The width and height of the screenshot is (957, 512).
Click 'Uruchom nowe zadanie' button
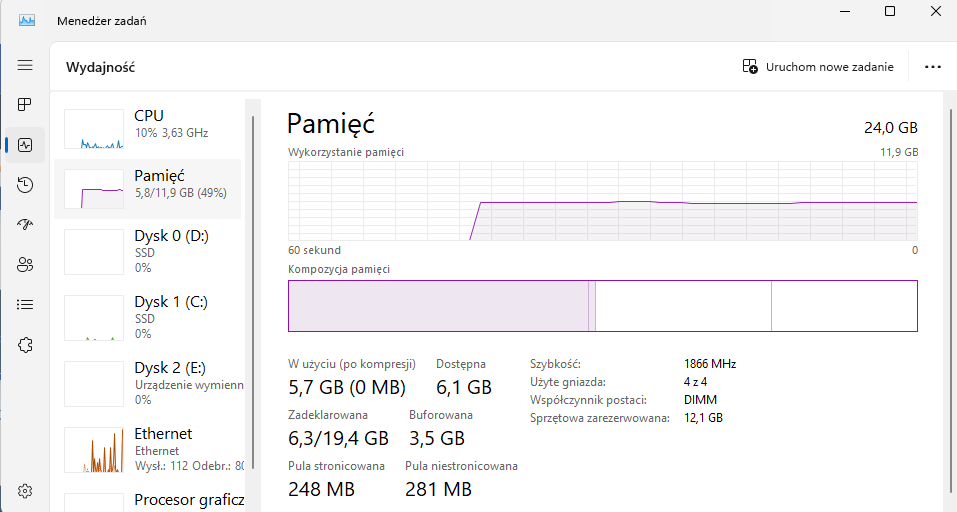tap(818, 67)
